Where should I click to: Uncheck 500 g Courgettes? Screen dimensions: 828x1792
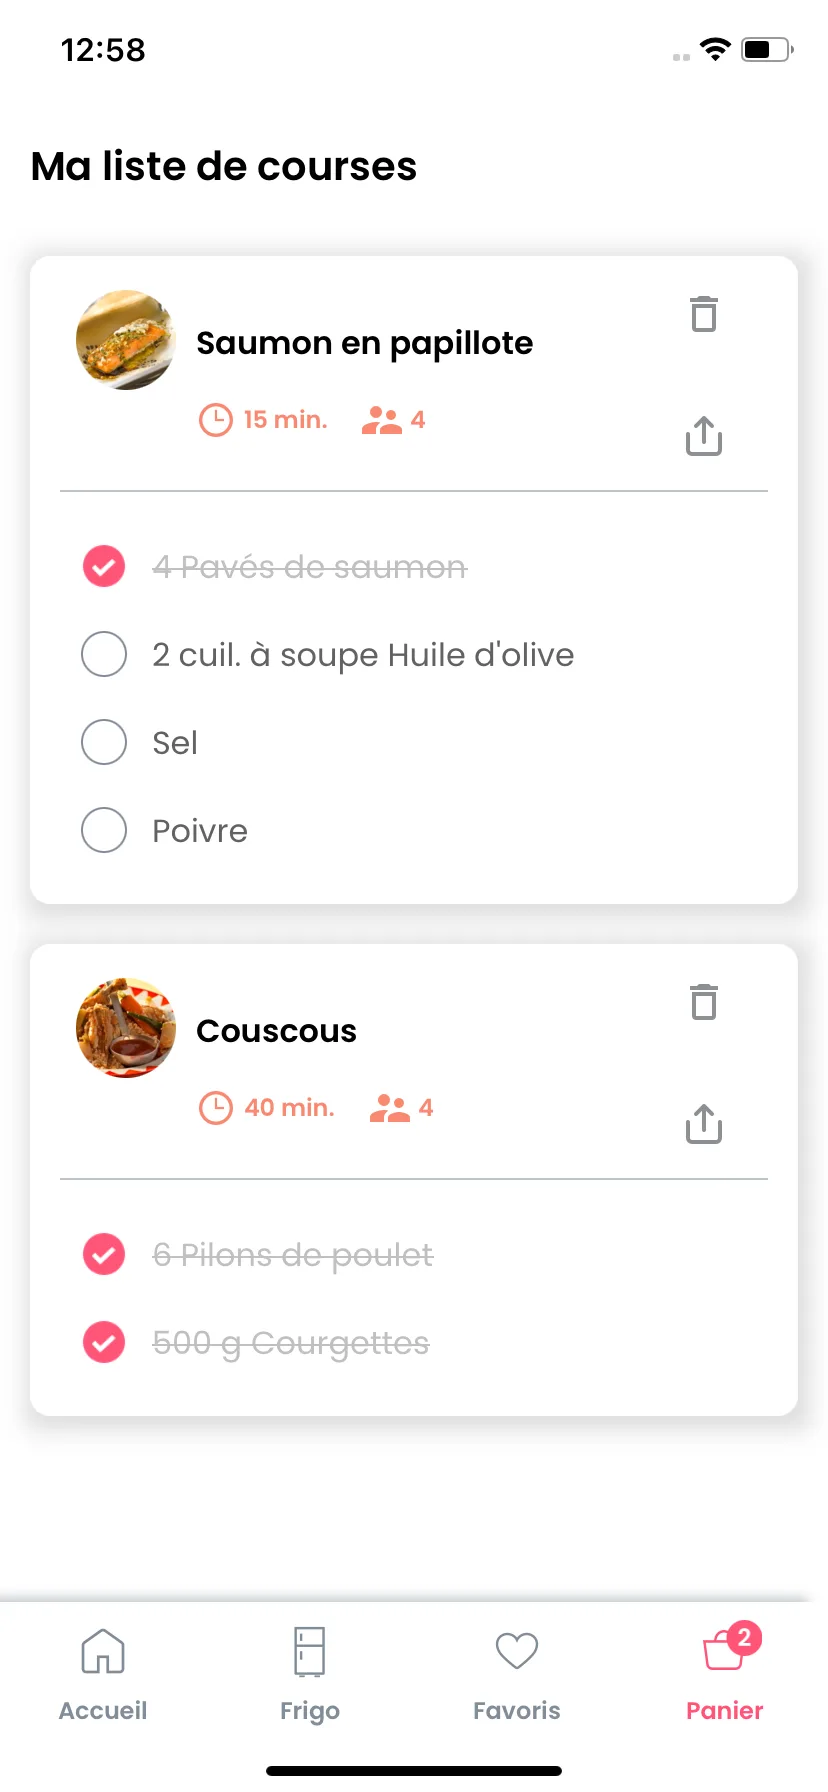(104, 1342)
